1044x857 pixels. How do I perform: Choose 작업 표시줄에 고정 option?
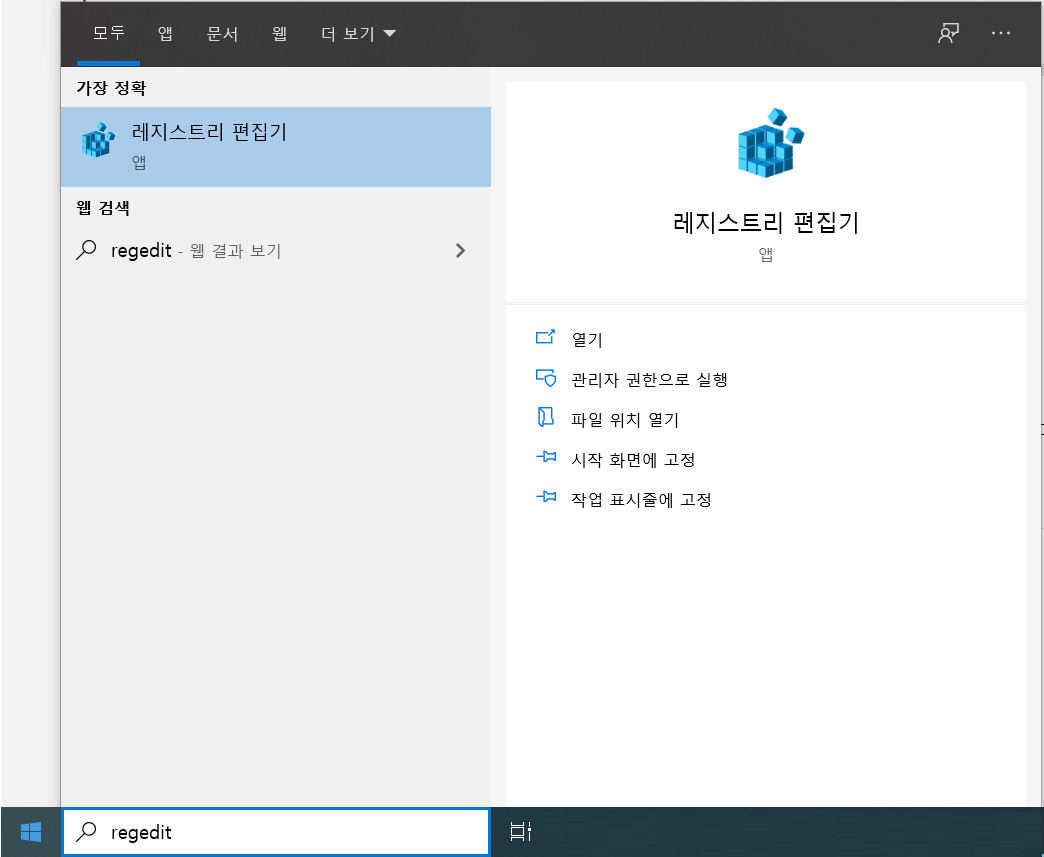pos(640,499)
